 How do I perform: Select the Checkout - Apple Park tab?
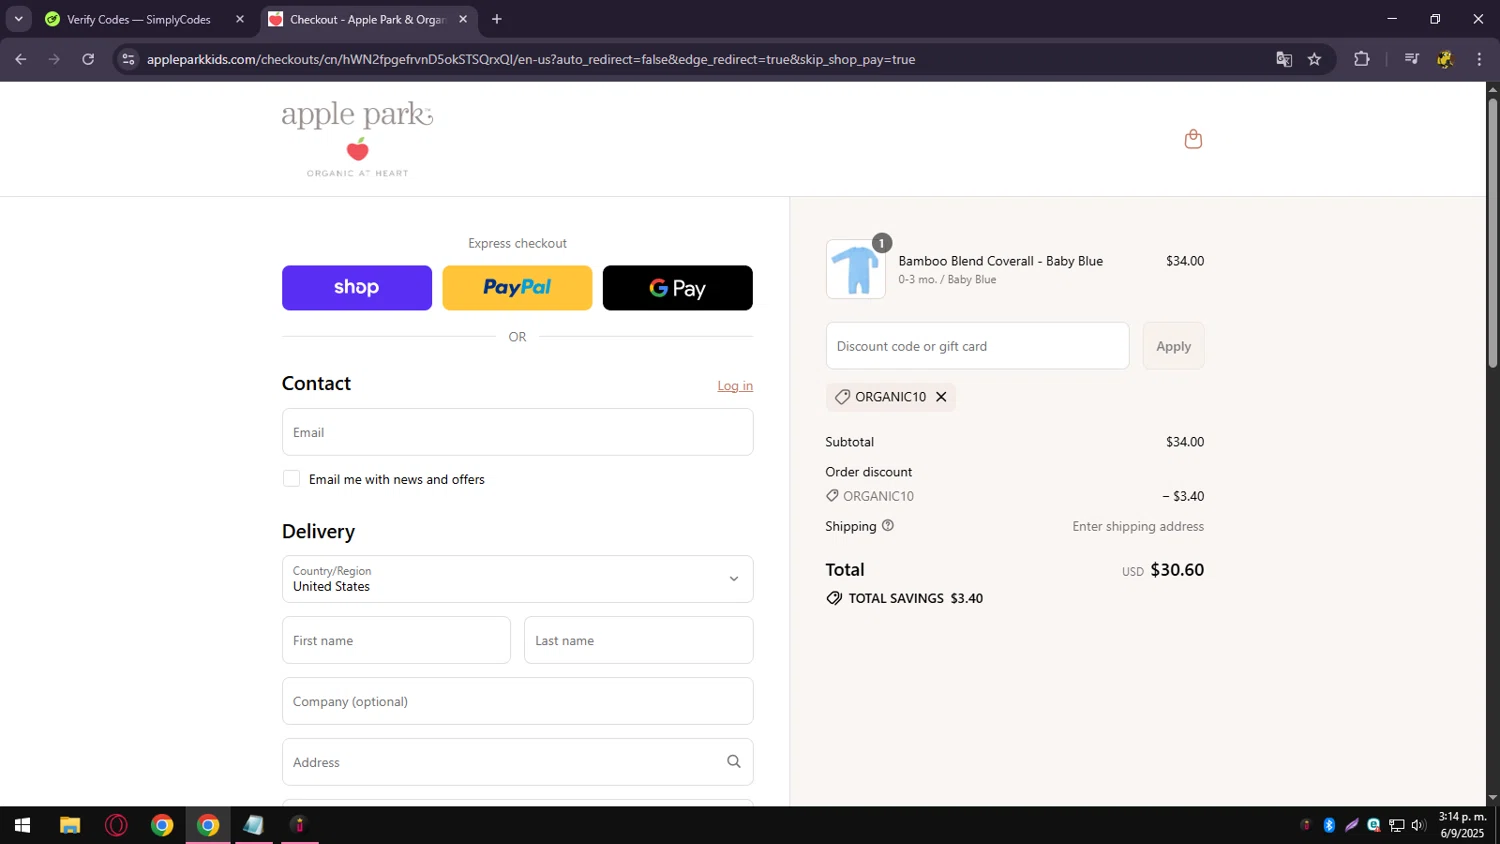[368, 19]
